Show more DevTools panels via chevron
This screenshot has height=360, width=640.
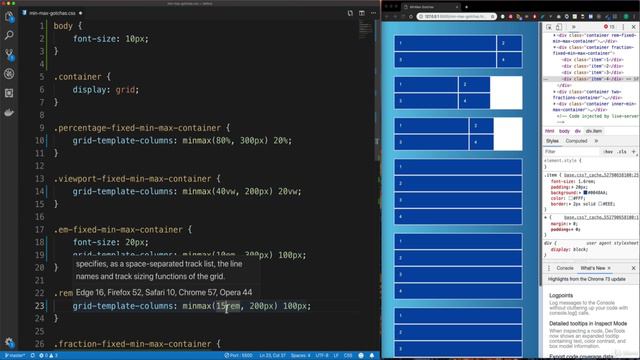pos(573,27)
